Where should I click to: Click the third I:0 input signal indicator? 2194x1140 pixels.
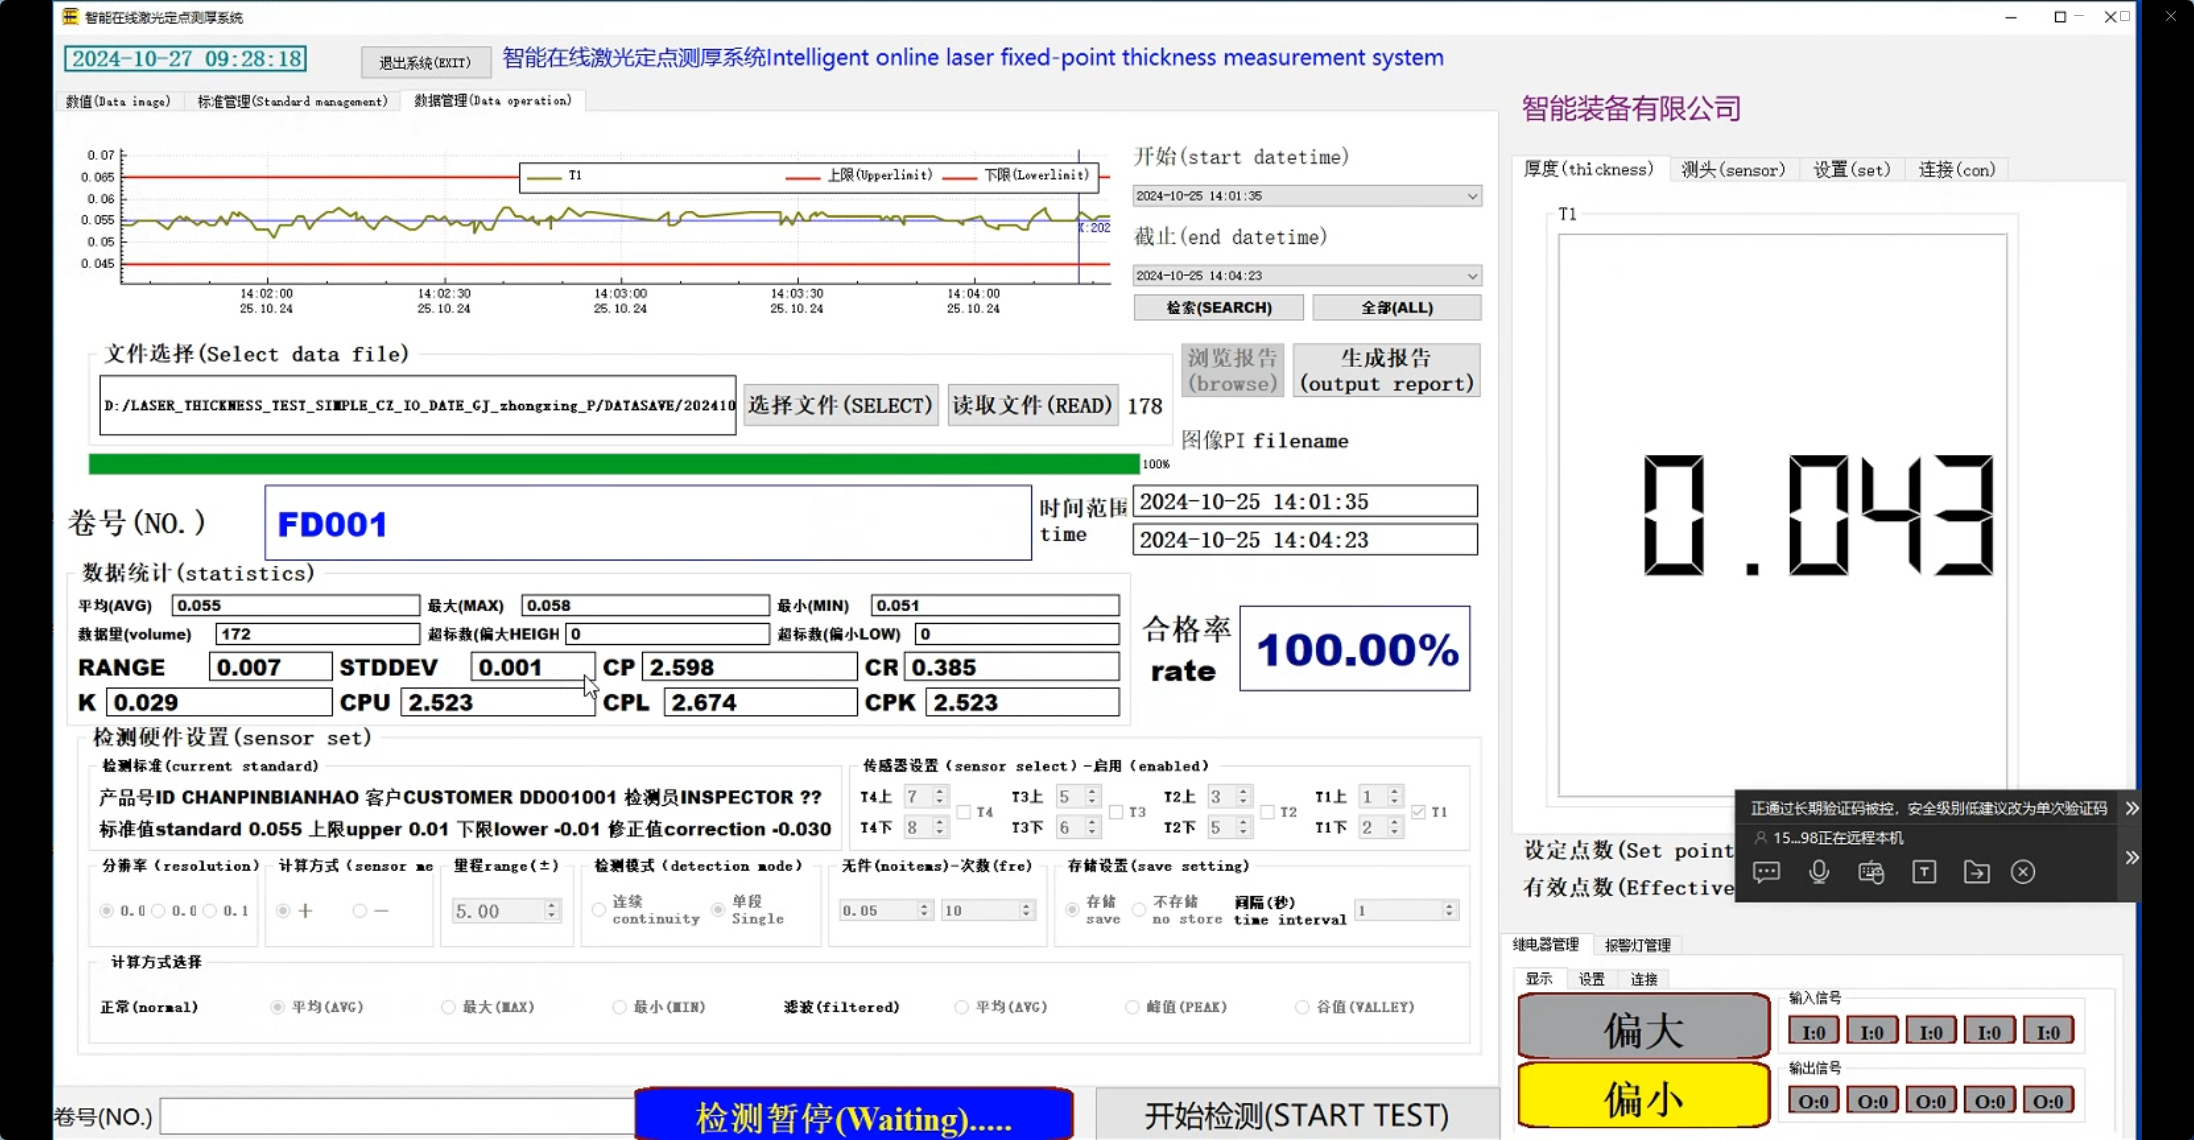pyautogui.click(x=1930, y=1032)
